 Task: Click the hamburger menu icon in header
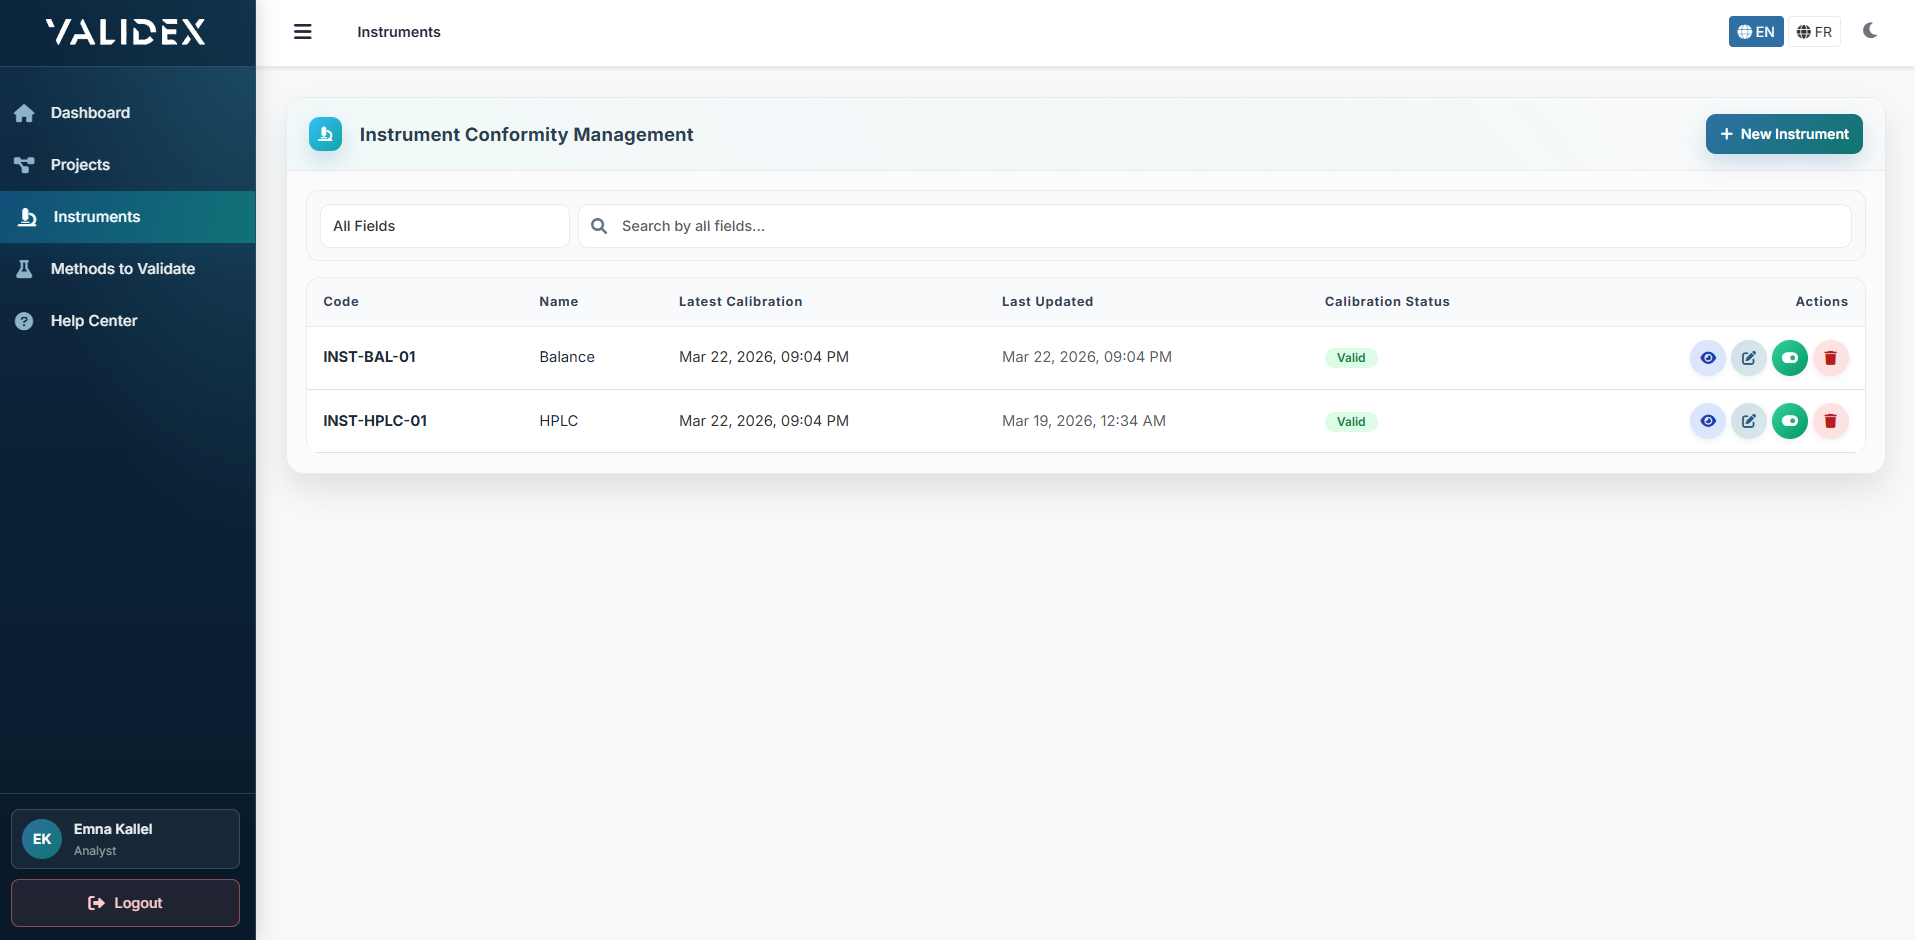(x=302, y=32)
